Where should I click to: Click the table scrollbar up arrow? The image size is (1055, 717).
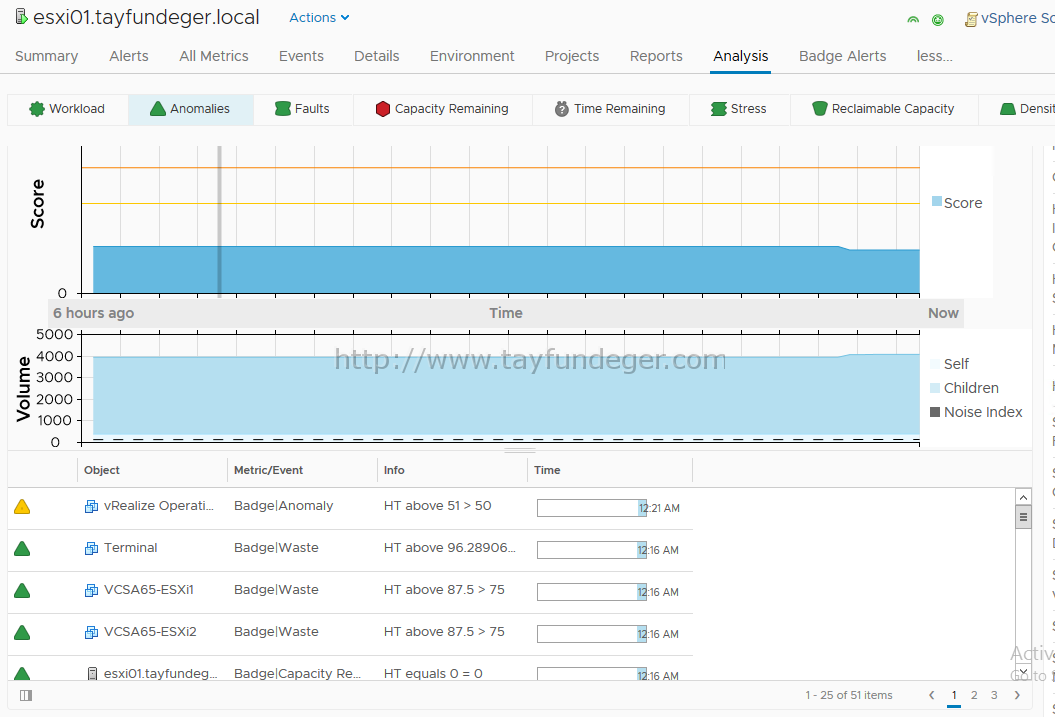[1023, 498]
